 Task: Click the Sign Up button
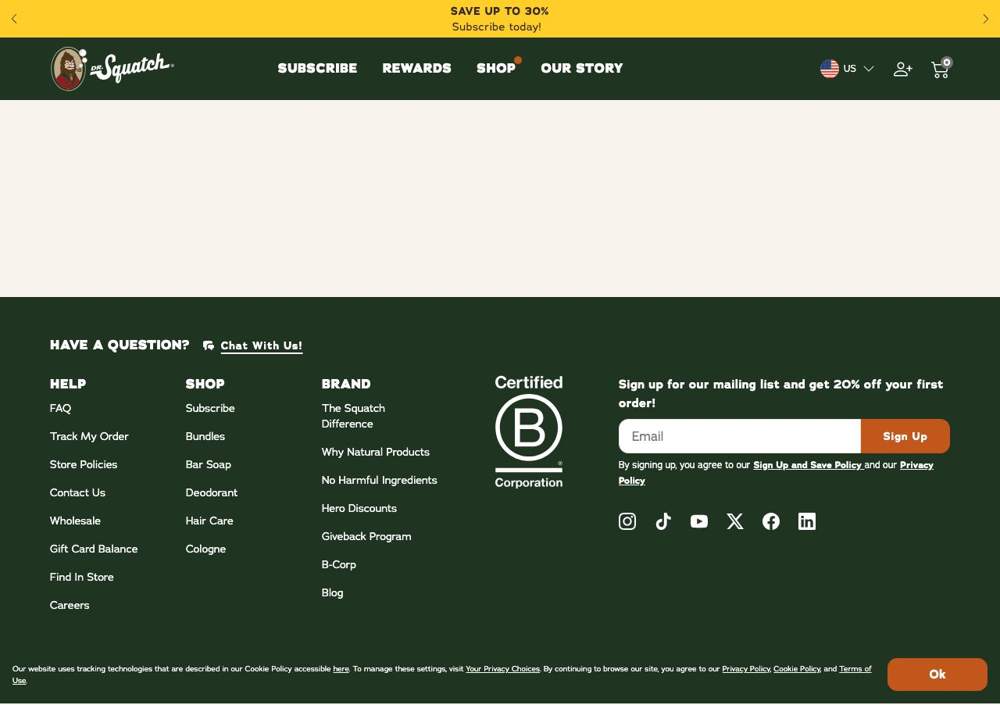click(905, 436)
